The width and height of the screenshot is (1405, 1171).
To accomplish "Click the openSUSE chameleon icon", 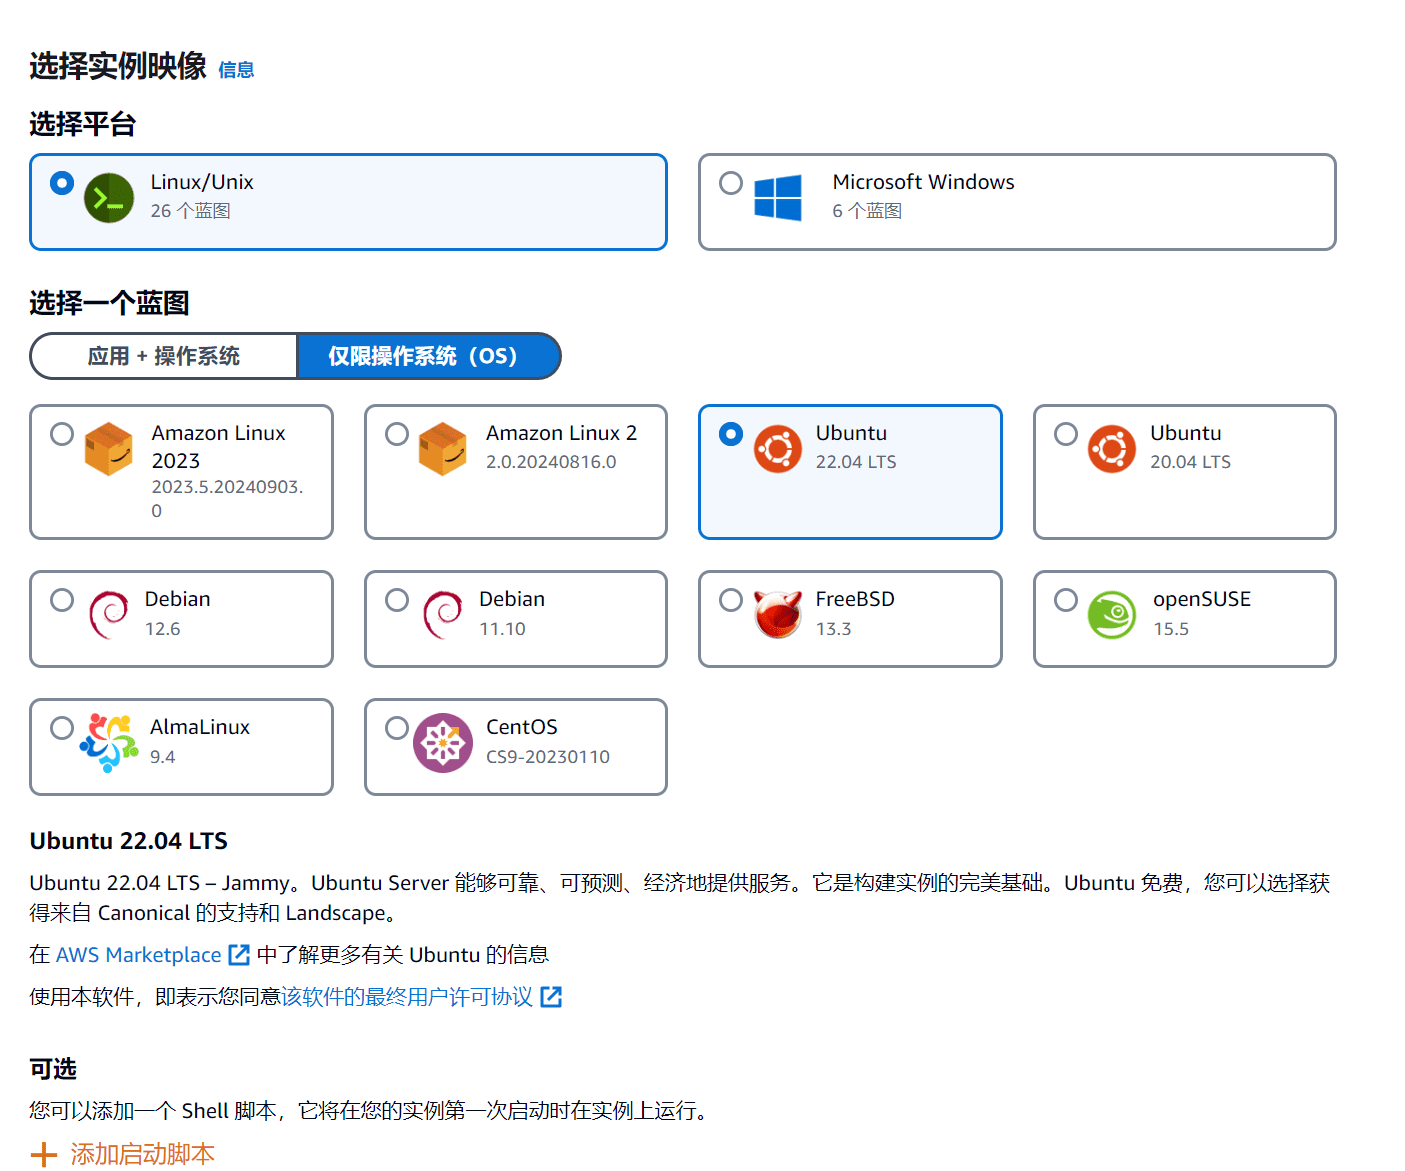I will [1111, 614].
